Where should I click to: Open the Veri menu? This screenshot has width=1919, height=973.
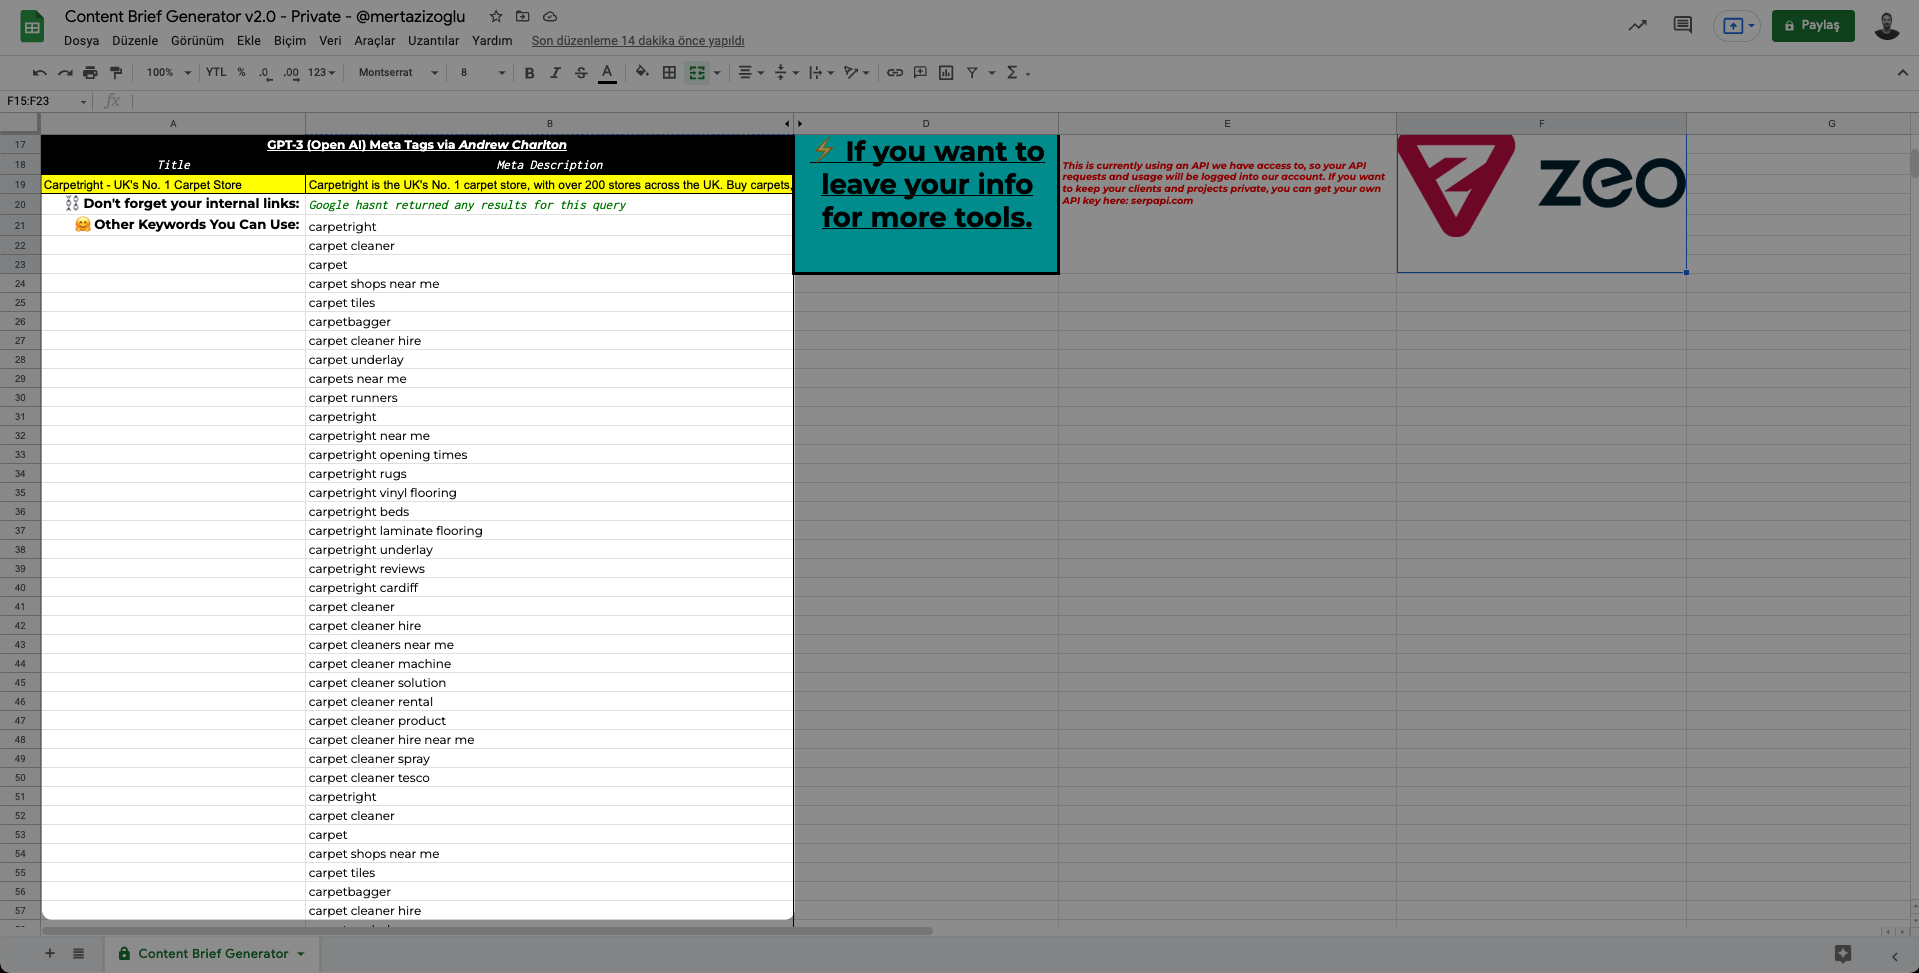pos(330,41)
